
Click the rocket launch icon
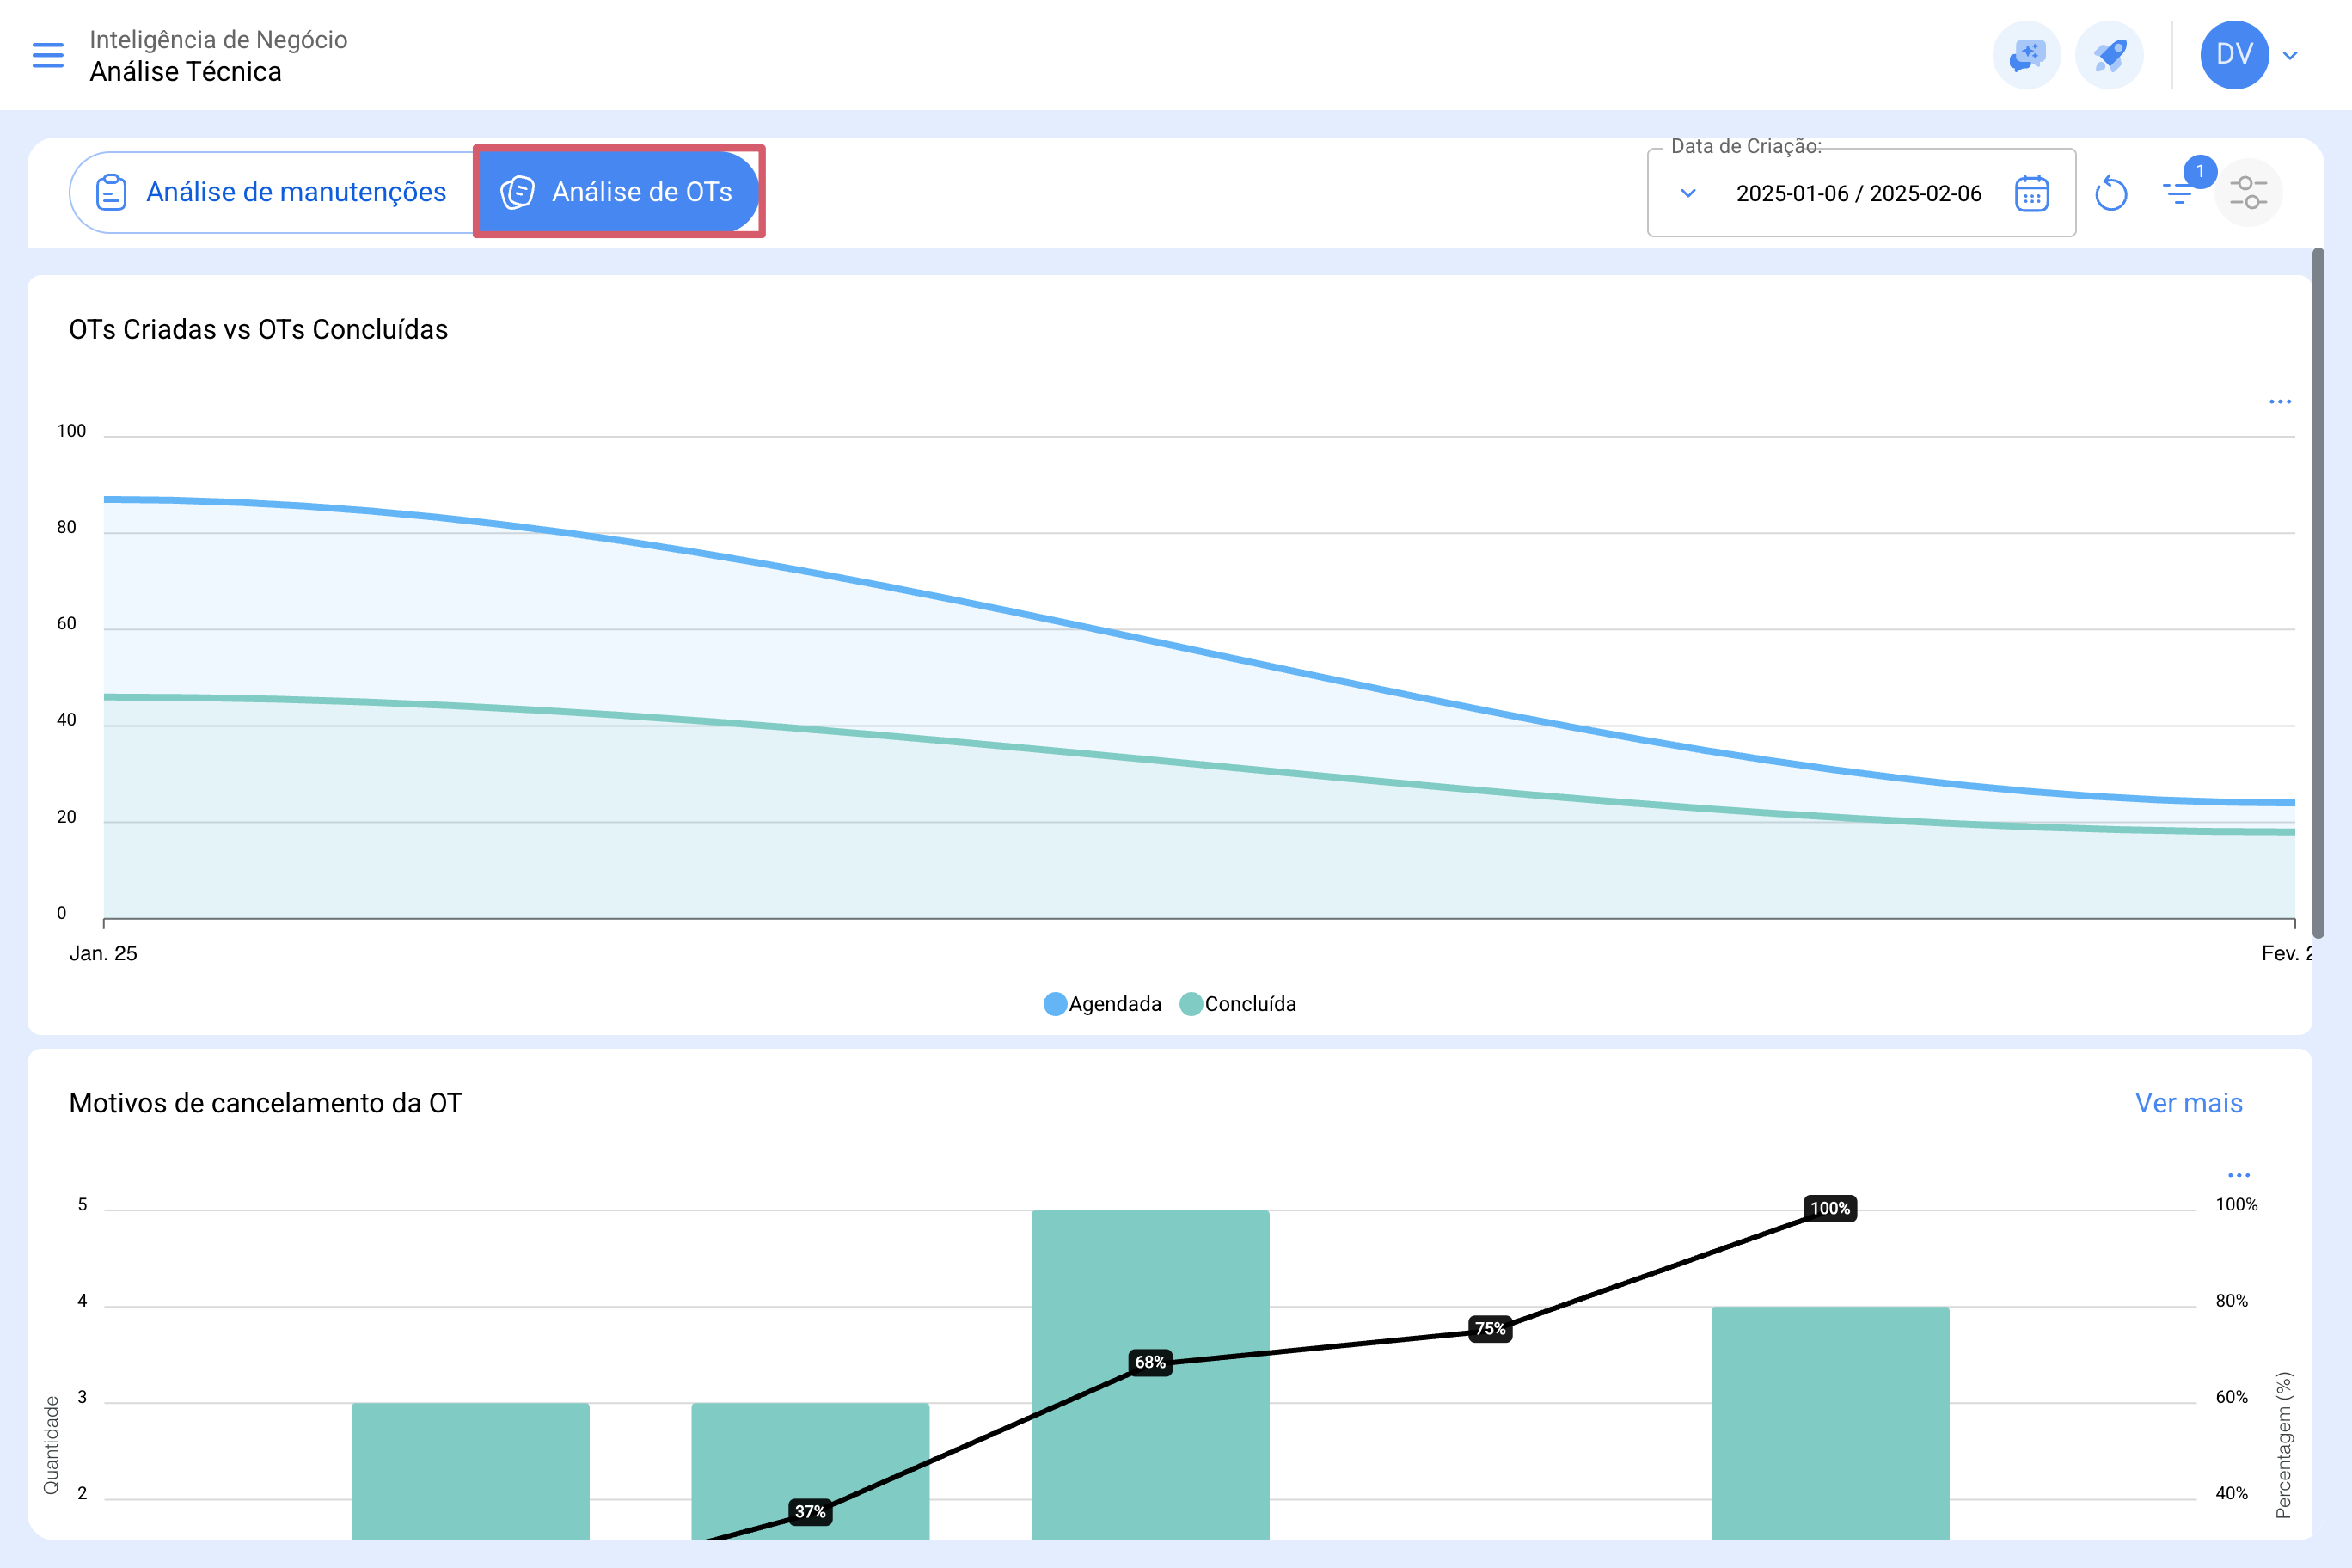tap(2109, 55)
